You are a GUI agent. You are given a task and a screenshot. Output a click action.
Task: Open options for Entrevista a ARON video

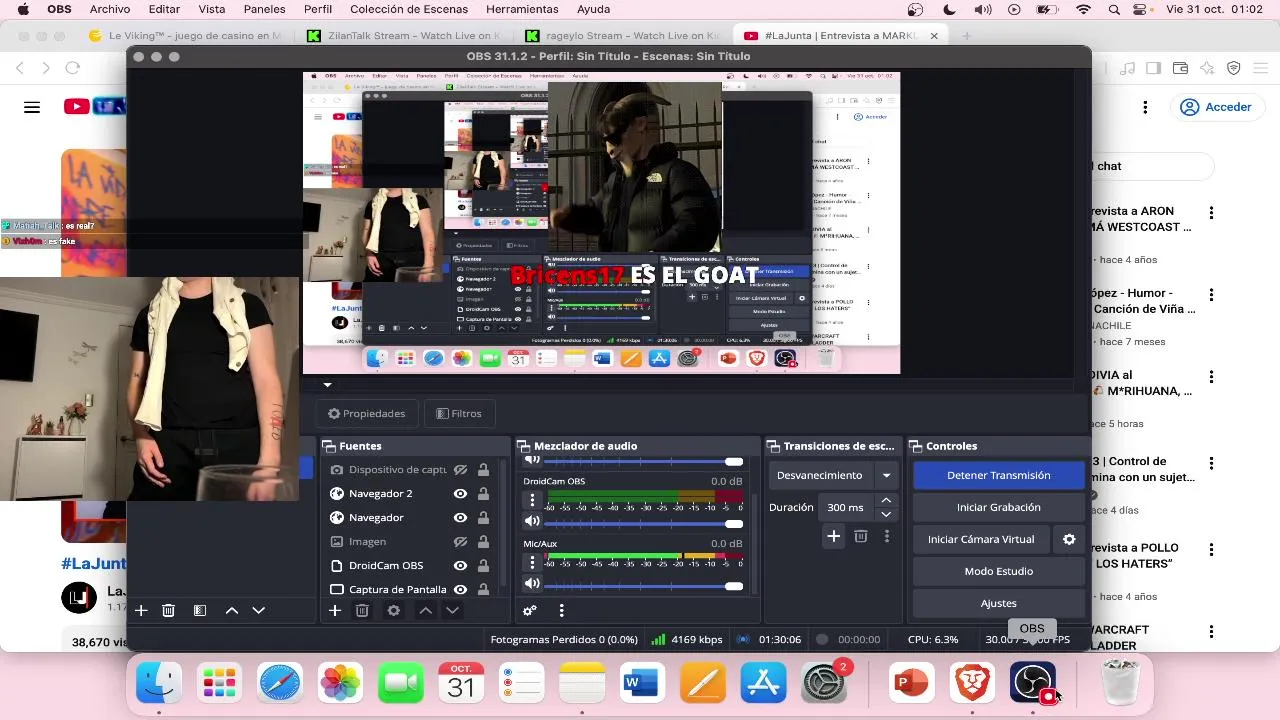1211,213
